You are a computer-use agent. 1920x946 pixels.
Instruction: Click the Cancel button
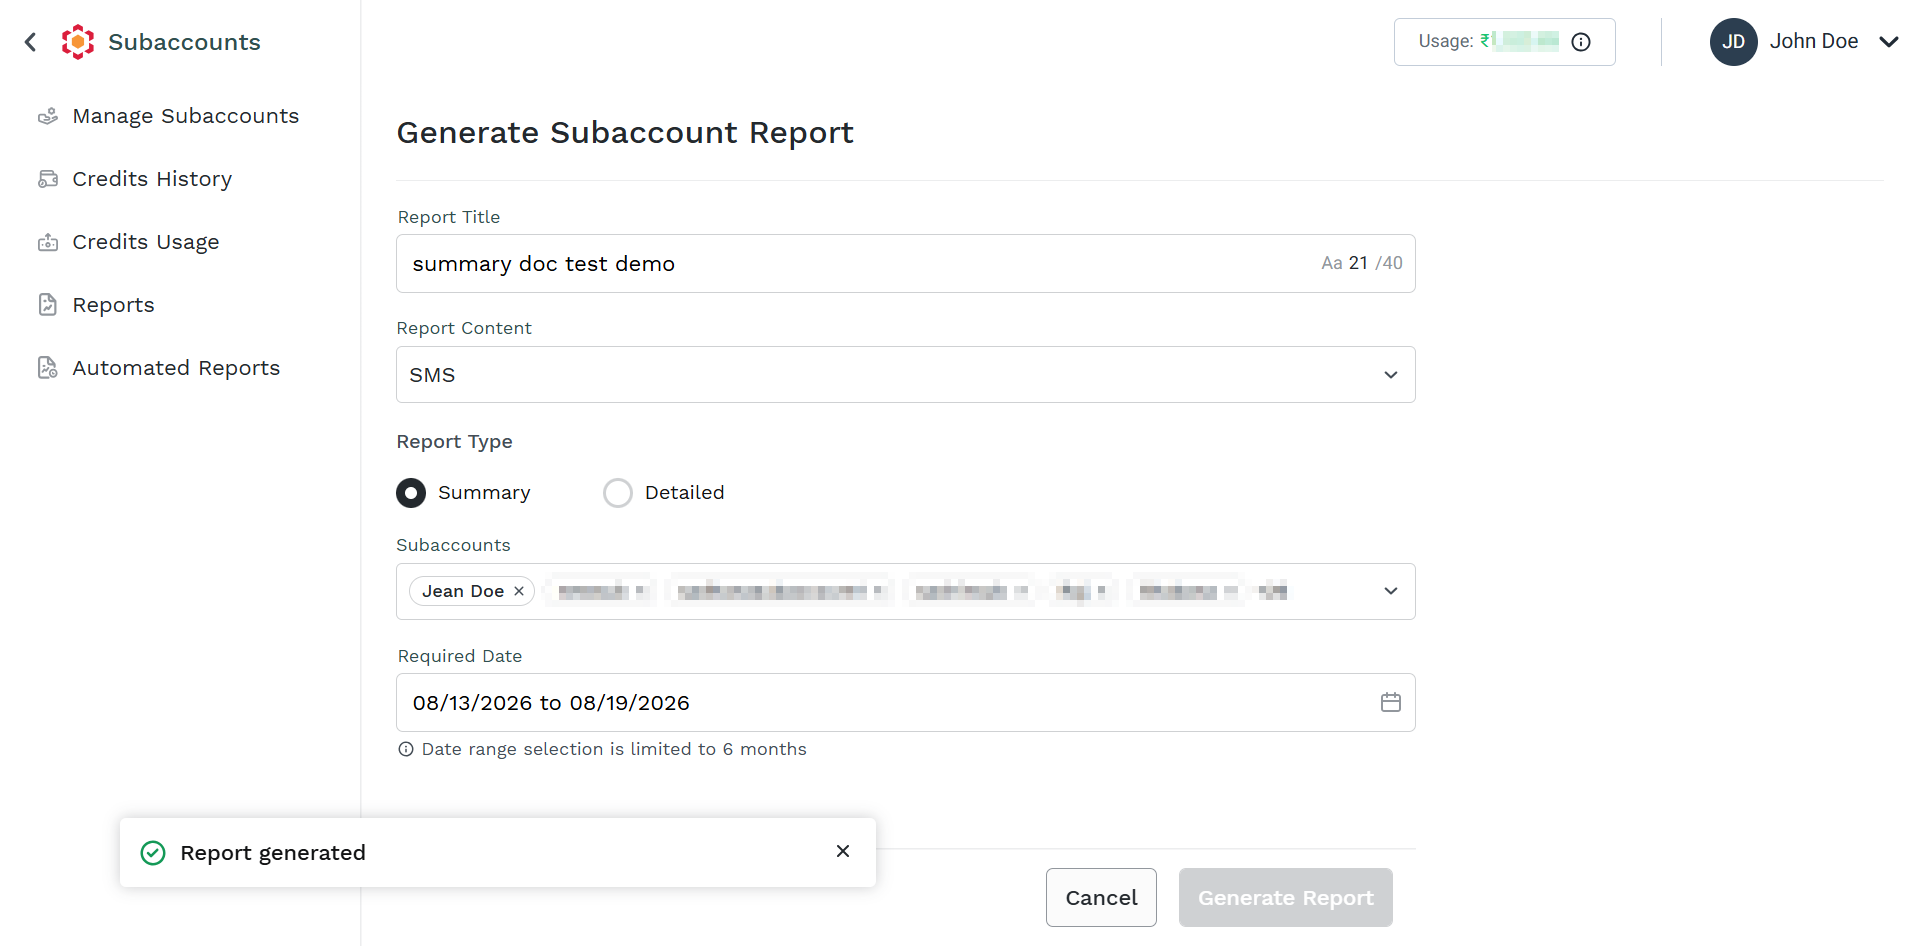[1101, 897]
